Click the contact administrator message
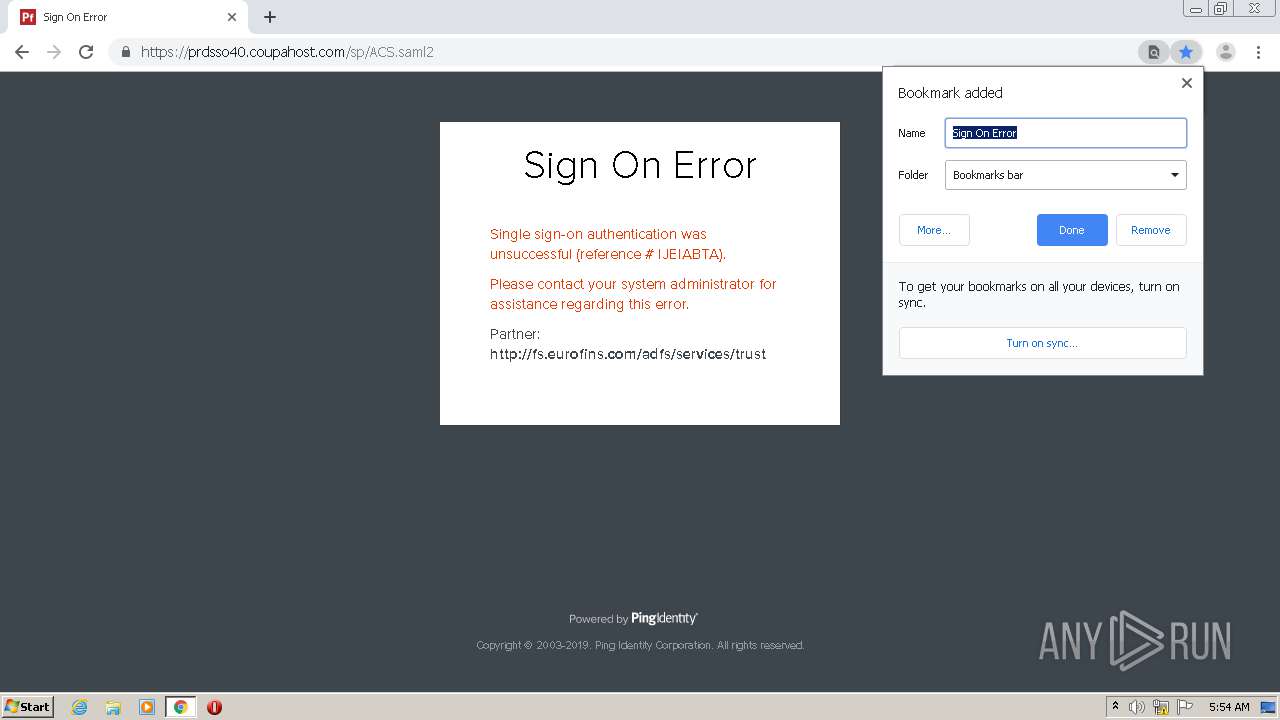 pos(633,294)
